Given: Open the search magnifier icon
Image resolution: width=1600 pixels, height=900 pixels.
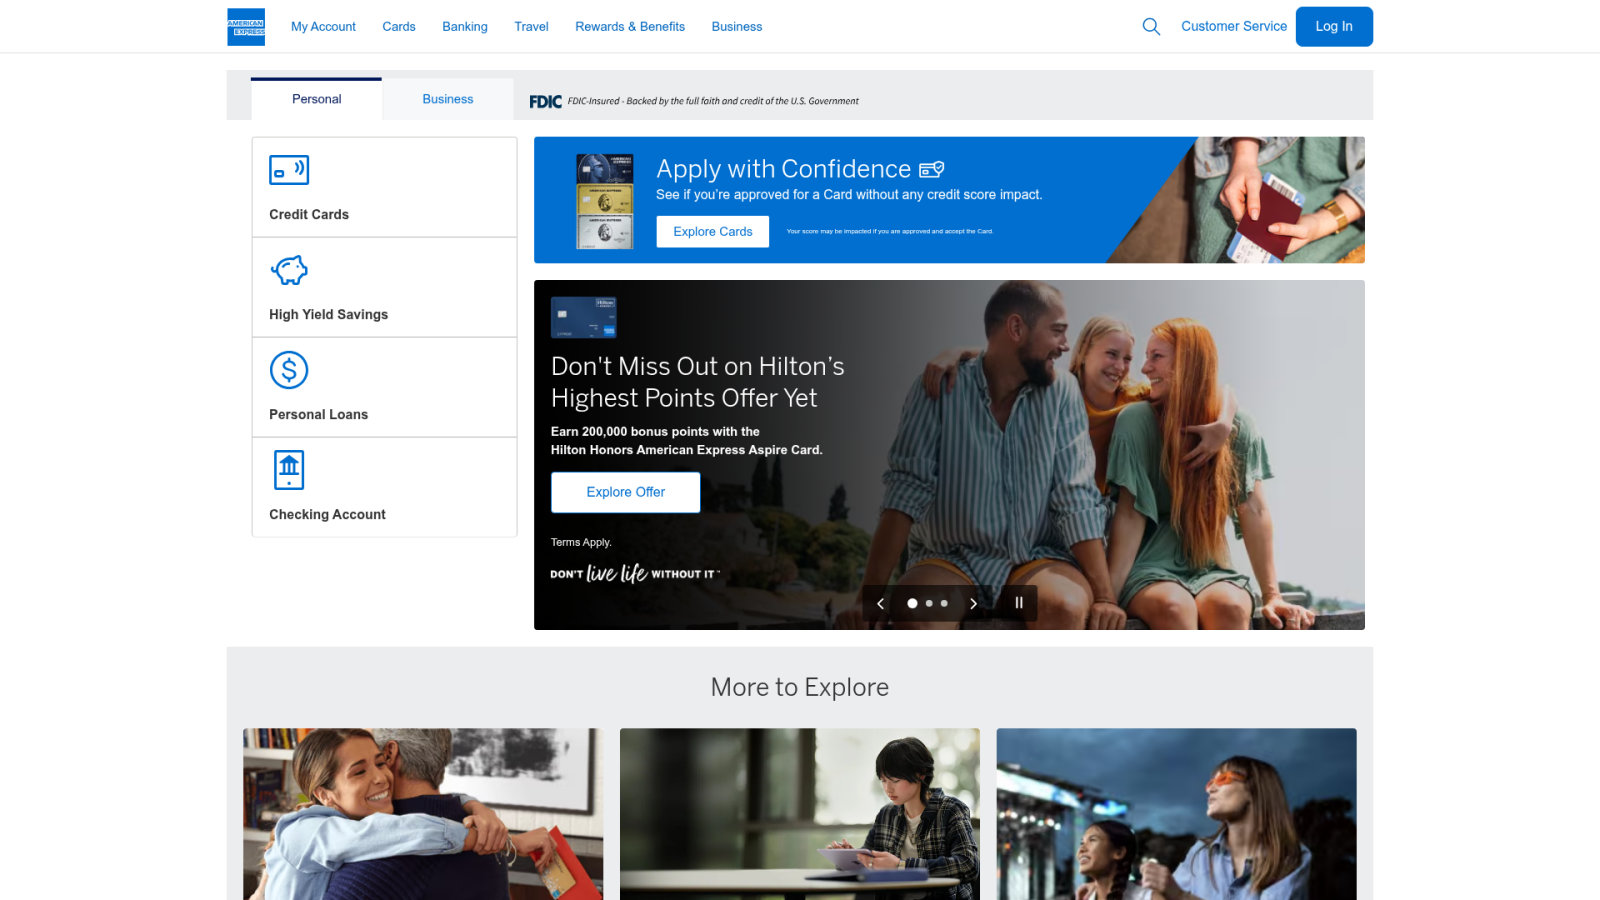Looking at the screenshot, I should pyautogui.click(x=1151, y=27).
